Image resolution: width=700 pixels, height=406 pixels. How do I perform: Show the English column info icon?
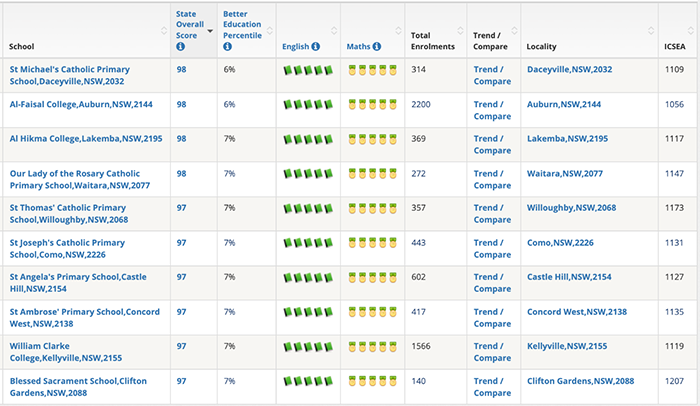316,46
